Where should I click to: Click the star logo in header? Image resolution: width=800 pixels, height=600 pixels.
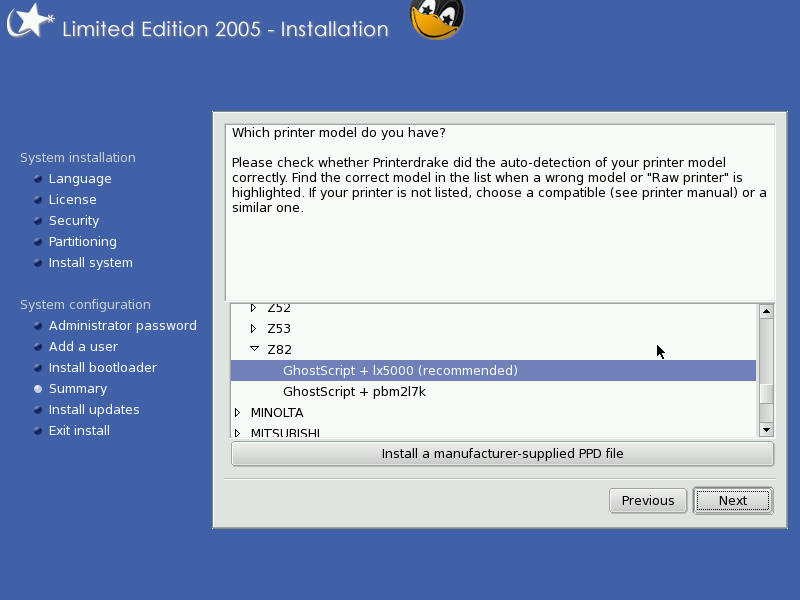point(30,21)
